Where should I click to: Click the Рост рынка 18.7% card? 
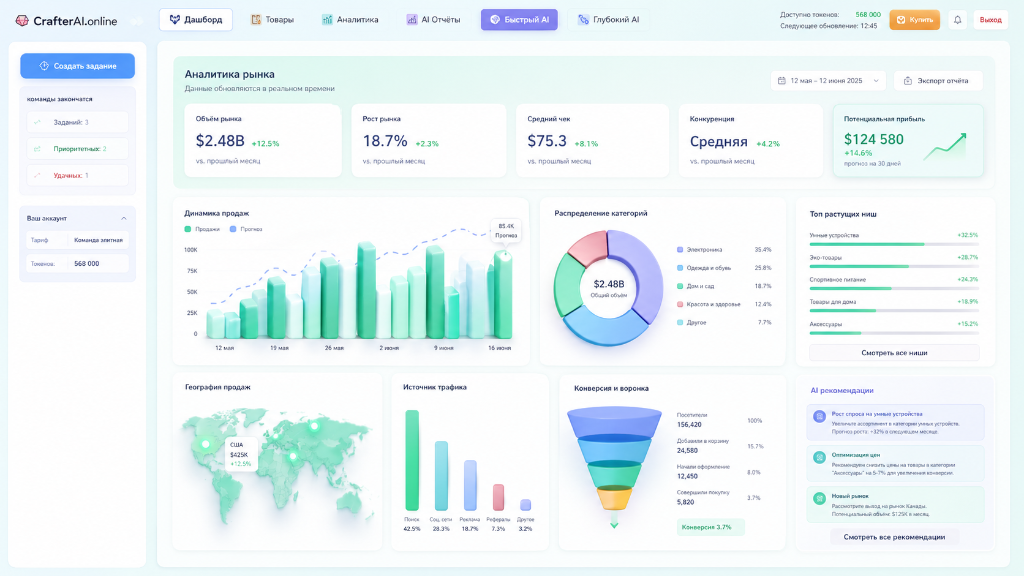tap(428, 140)
